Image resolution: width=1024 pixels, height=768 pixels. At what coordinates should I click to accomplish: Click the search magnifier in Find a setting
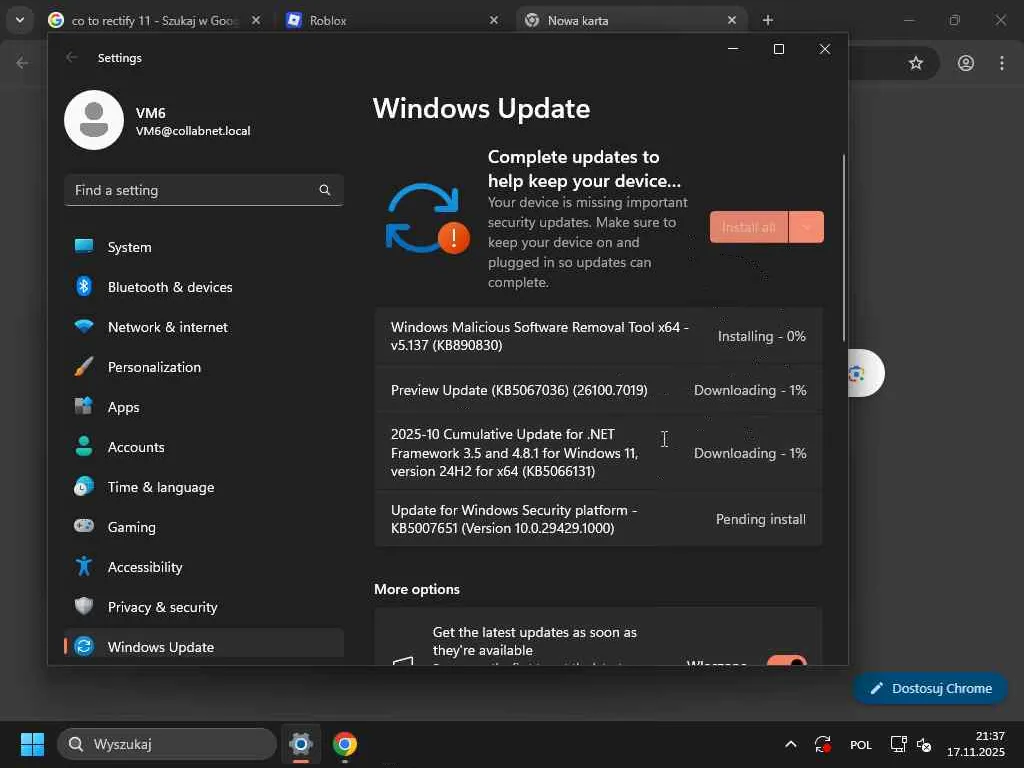tap(325, 190)
